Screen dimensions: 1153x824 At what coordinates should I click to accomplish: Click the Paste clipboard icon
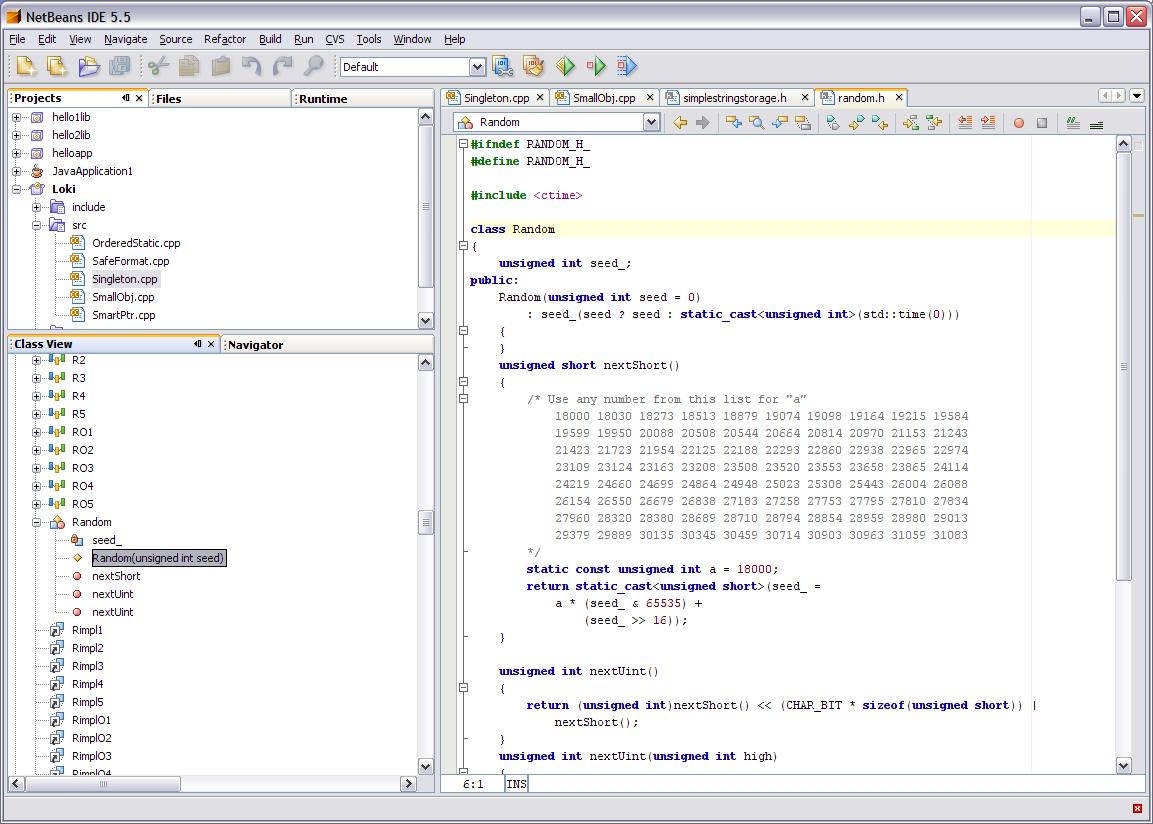pyautogui.click(x=221, y=66)
